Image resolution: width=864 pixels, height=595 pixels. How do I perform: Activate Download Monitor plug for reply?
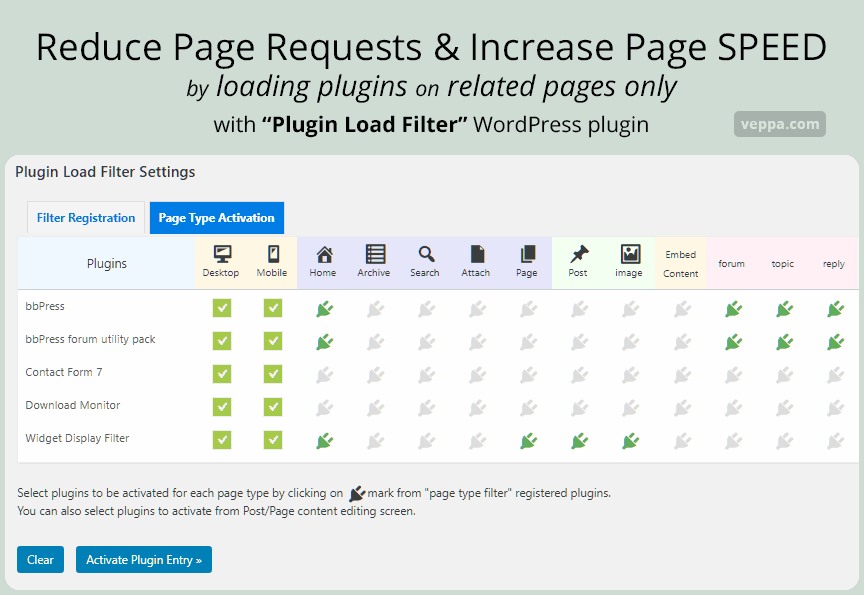pos(835,408)
